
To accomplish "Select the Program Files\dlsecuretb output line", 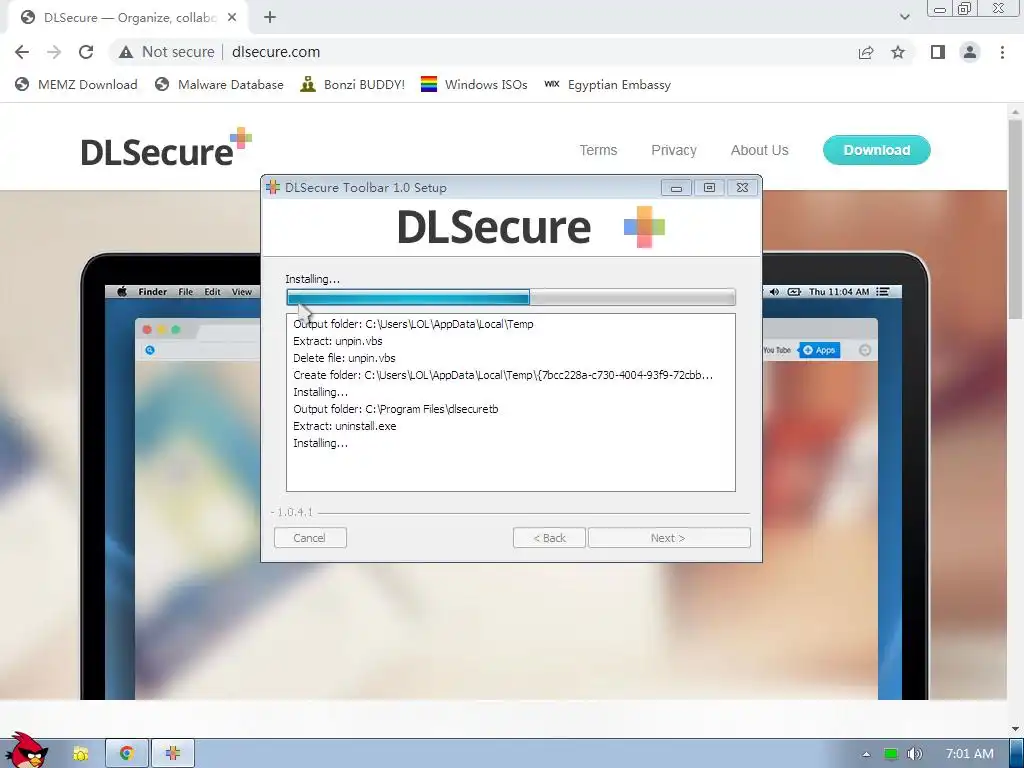I will click(x=396, y=409).
